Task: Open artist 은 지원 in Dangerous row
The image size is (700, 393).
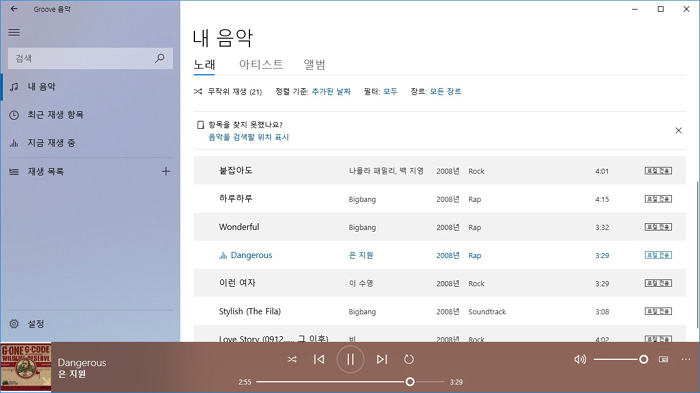Action: (x=361, y=255)
